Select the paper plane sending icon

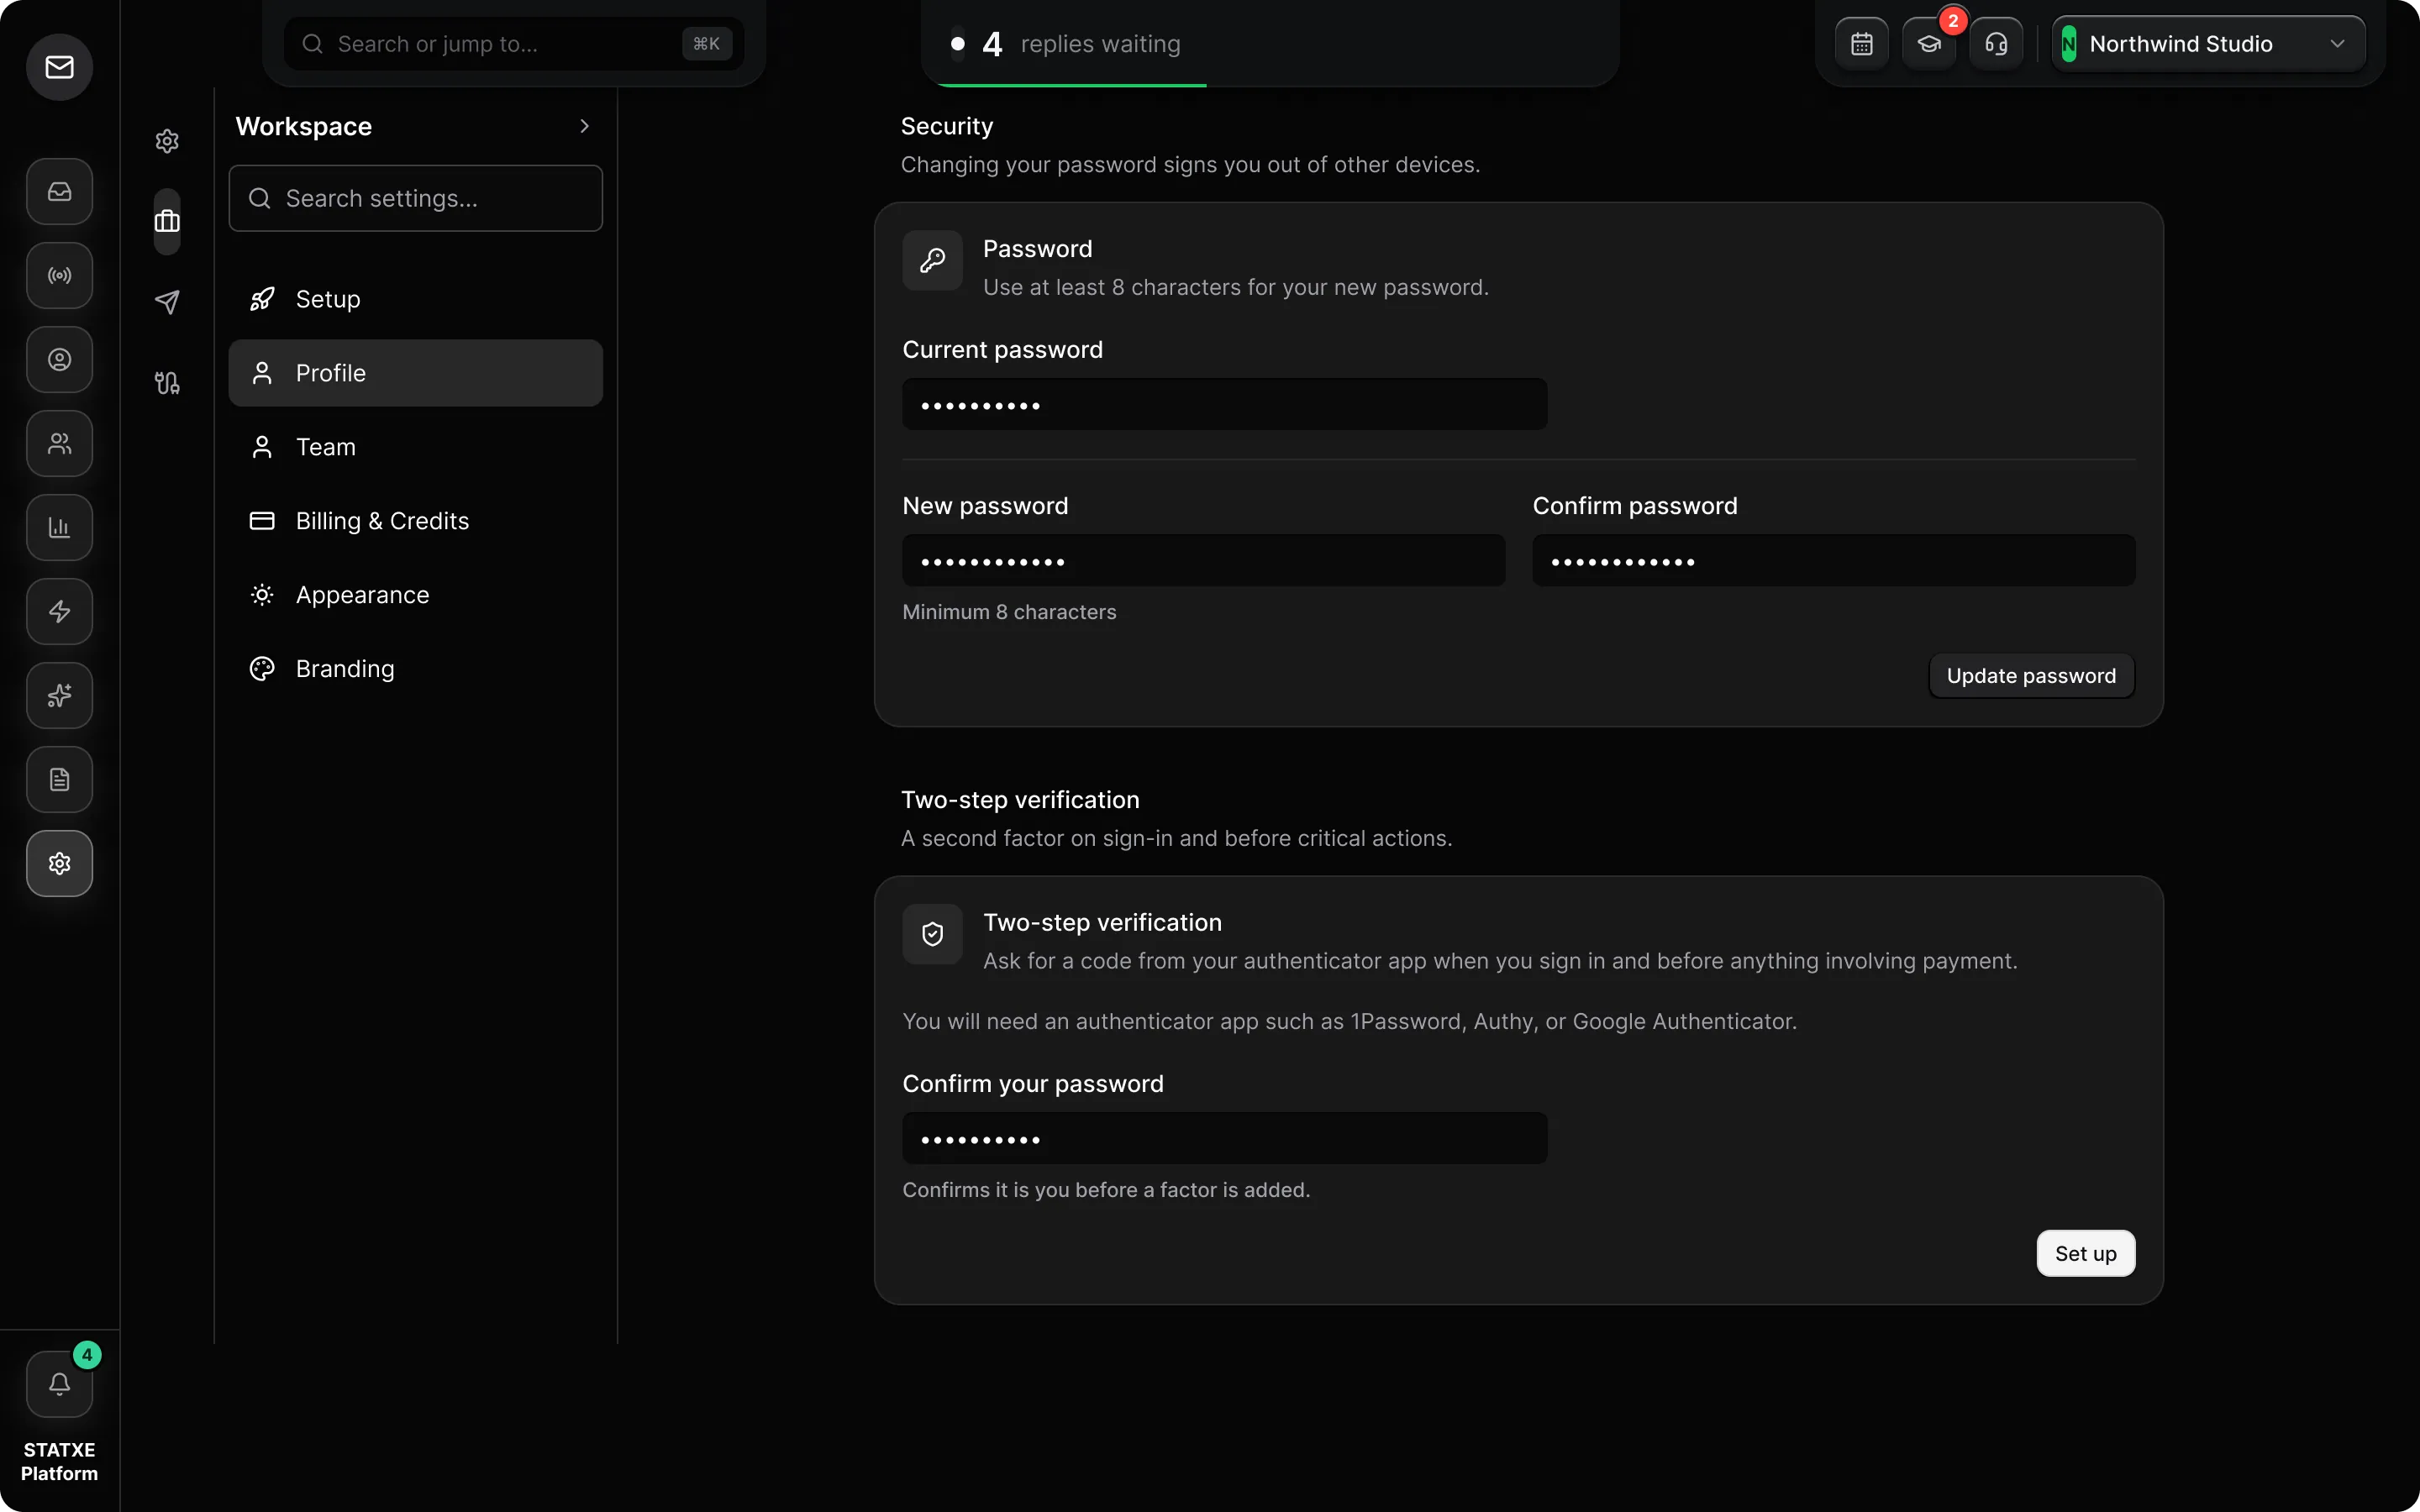point(167,302)
